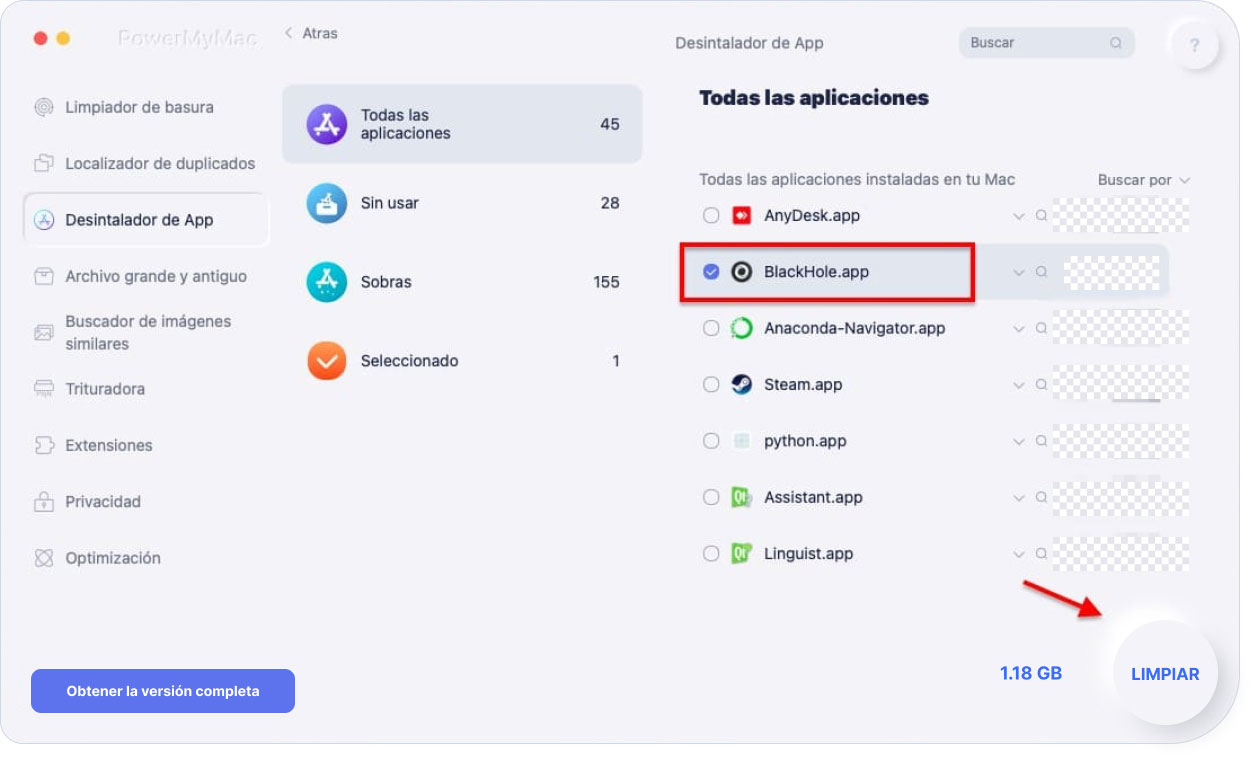This screenshot has width=1253, height=760.
Task: Select the Assistant.app checkbox
Action: tap(711, 497)
